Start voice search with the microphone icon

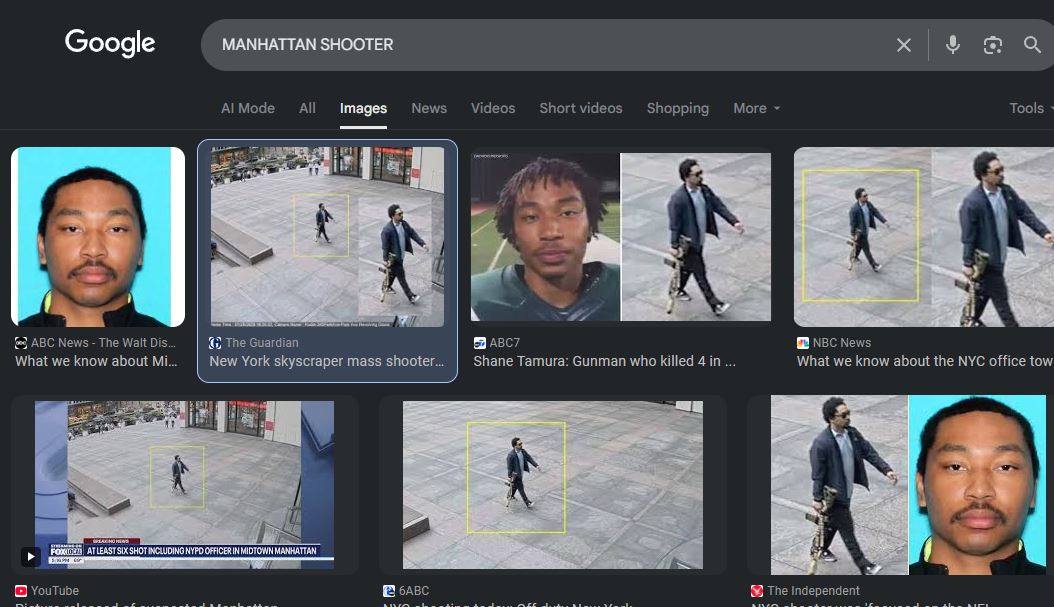pyautogui.click(x=952, y=45)
